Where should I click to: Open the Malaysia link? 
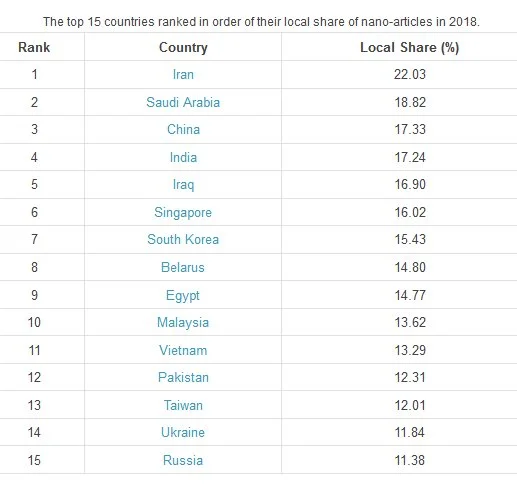(183, 323)
